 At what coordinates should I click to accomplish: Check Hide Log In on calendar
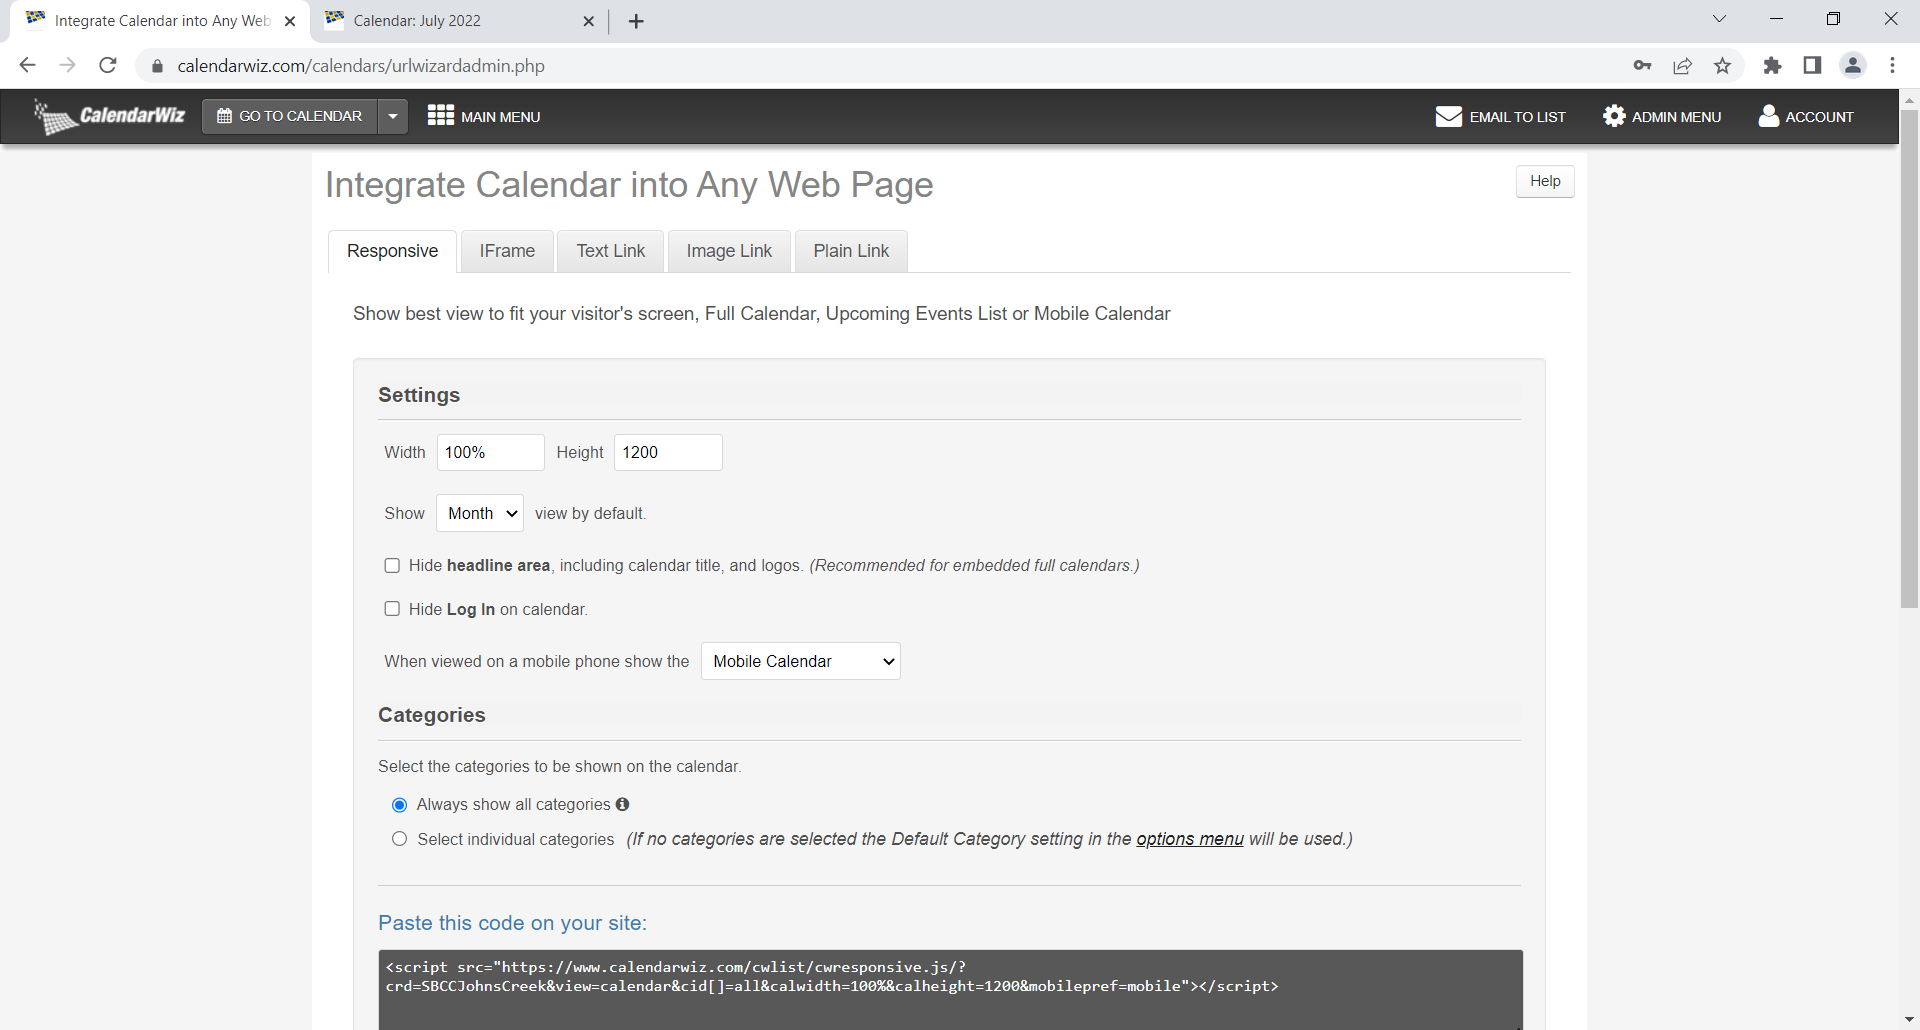pos(392,609)
